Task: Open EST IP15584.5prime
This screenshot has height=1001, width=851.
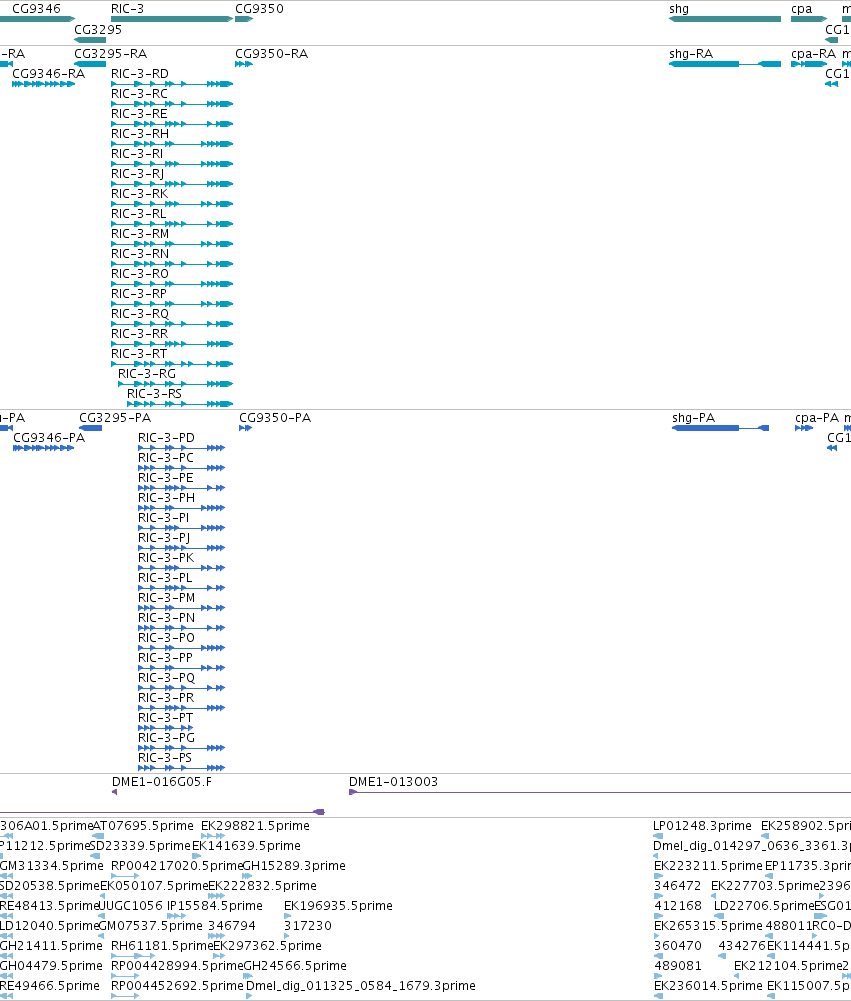Action: (177, 915)
